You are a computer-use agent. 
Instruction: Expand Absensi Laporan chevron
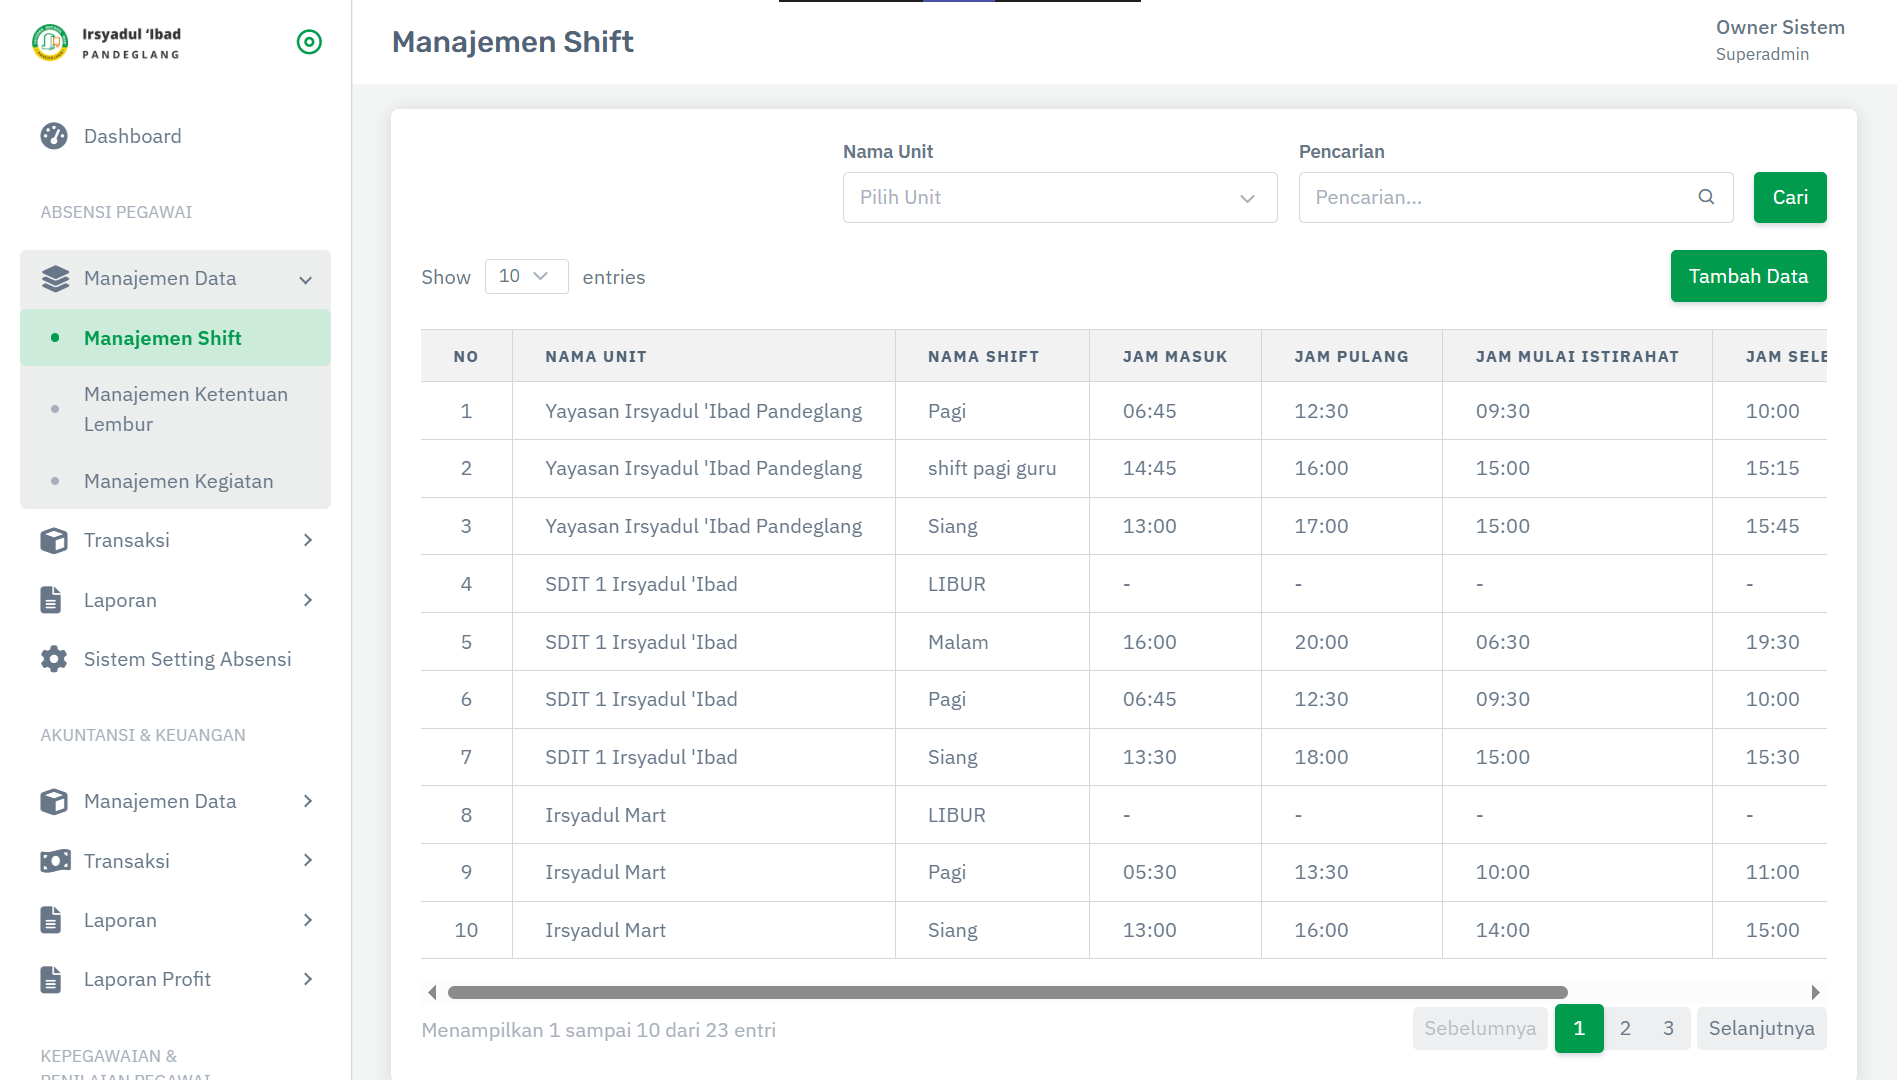coord(308,600)
